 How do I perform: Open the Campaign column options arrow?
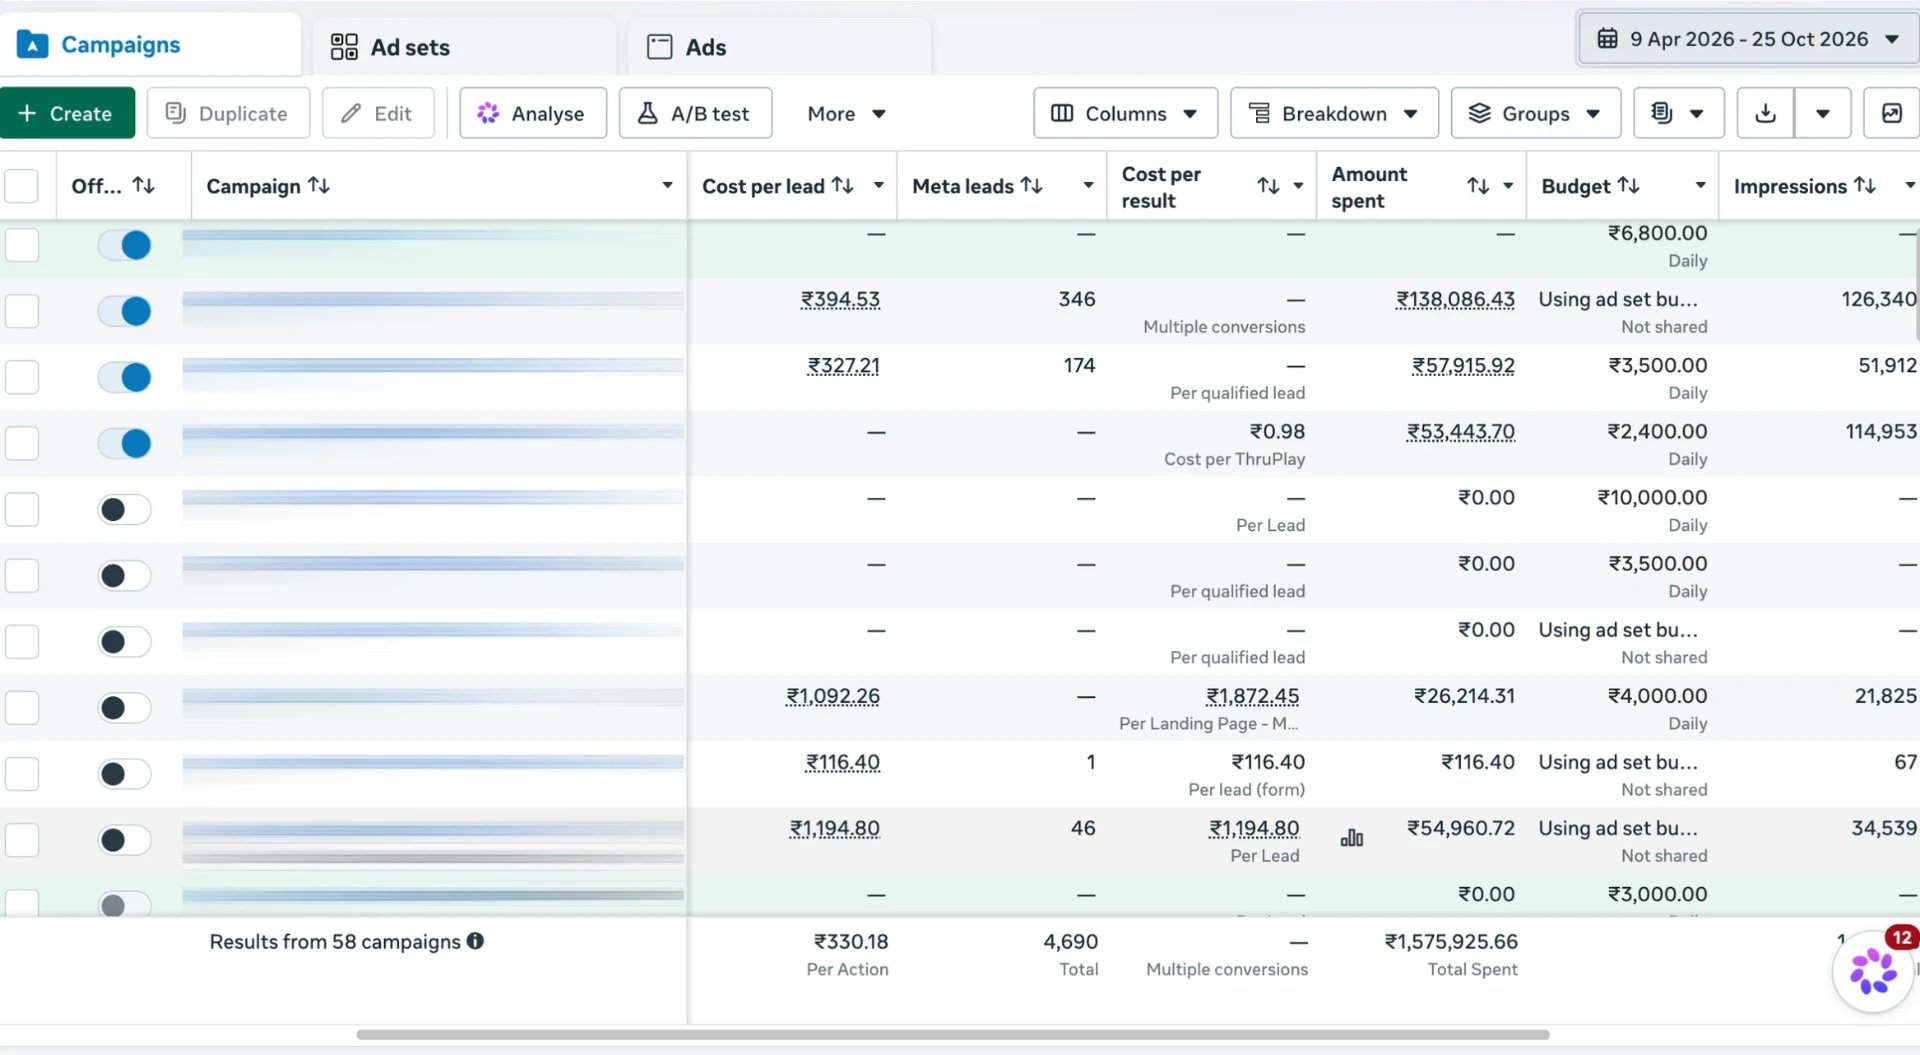click(x=667, y=185)
